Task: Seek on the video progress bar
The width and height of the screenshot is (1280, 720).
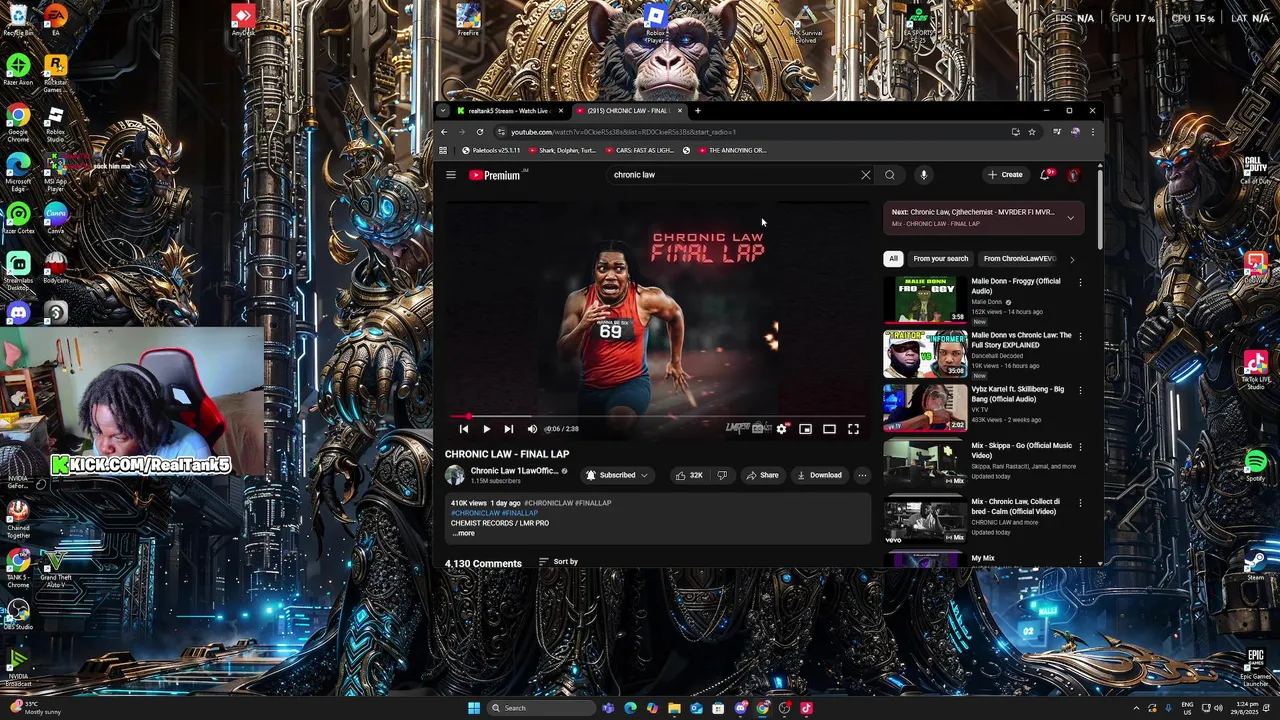Action: 657,417
